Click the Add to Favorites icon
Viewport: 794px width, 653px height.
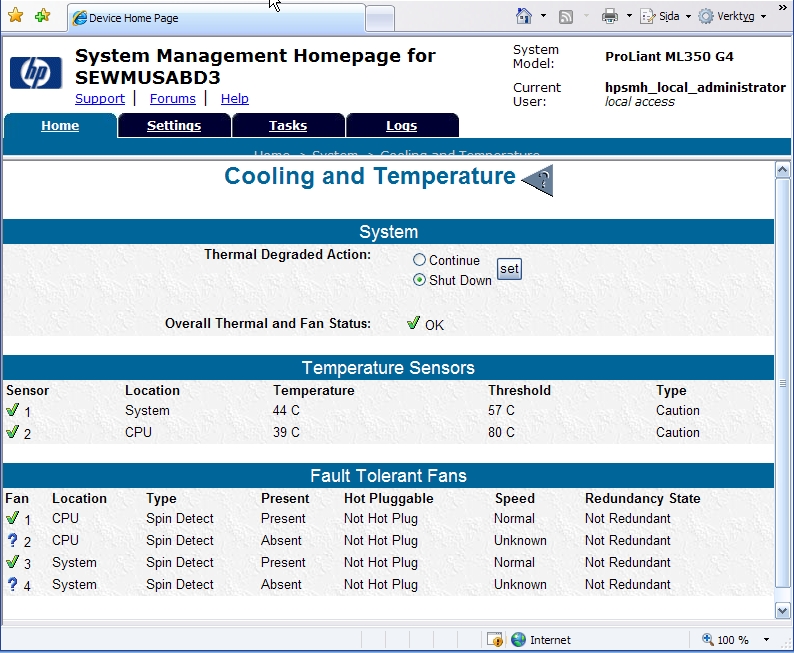(x=43, y=16)
